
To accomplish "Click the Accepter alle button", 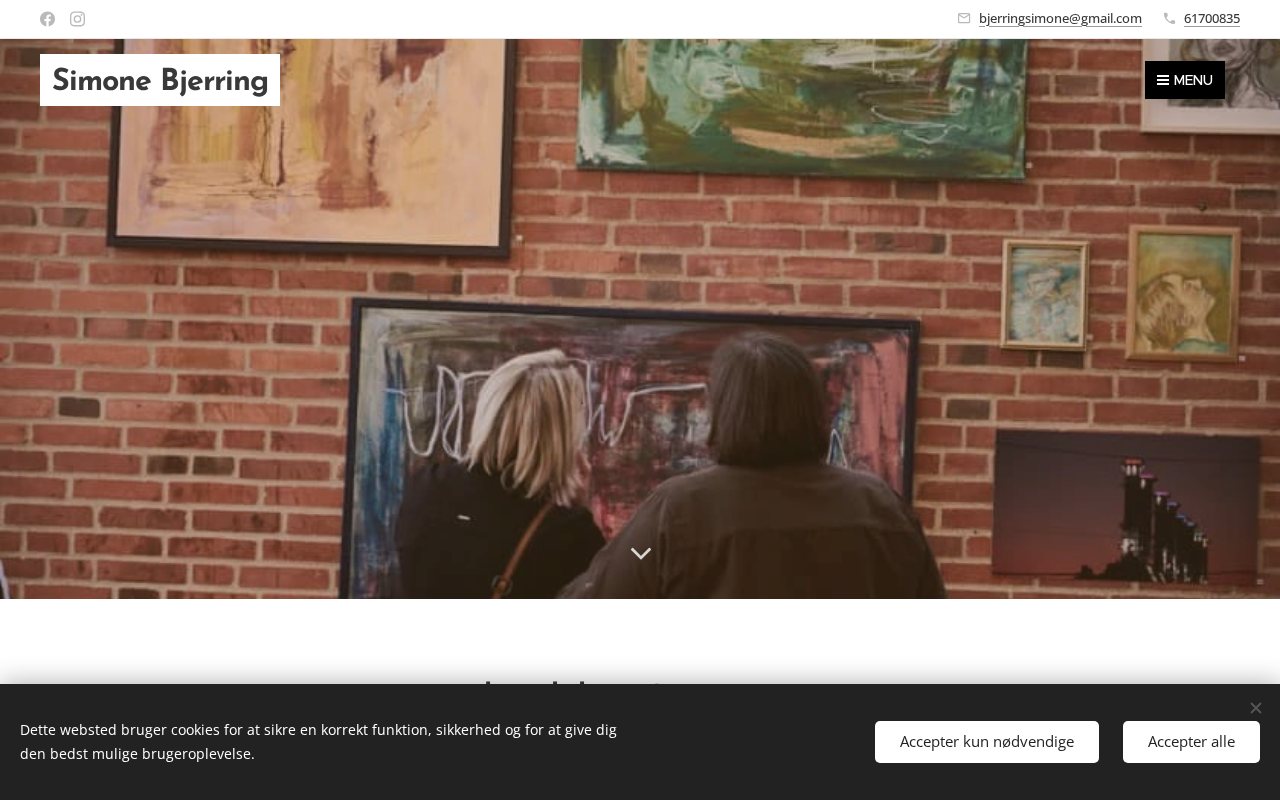I will pos(1191,742).
